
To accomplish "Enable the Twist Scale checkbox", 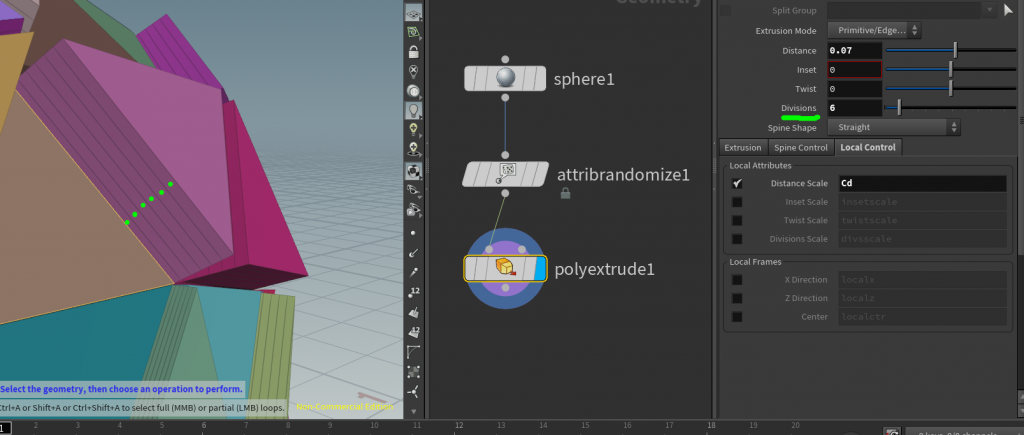I will (737, 220).
